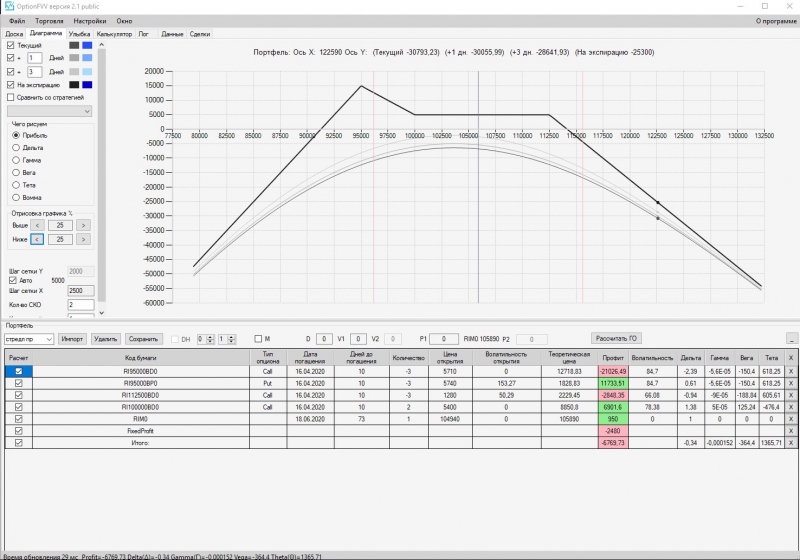The height and width of the screenshot is (560, 800).
Task: Select the Гамма radio button
Action: (16, 160)
